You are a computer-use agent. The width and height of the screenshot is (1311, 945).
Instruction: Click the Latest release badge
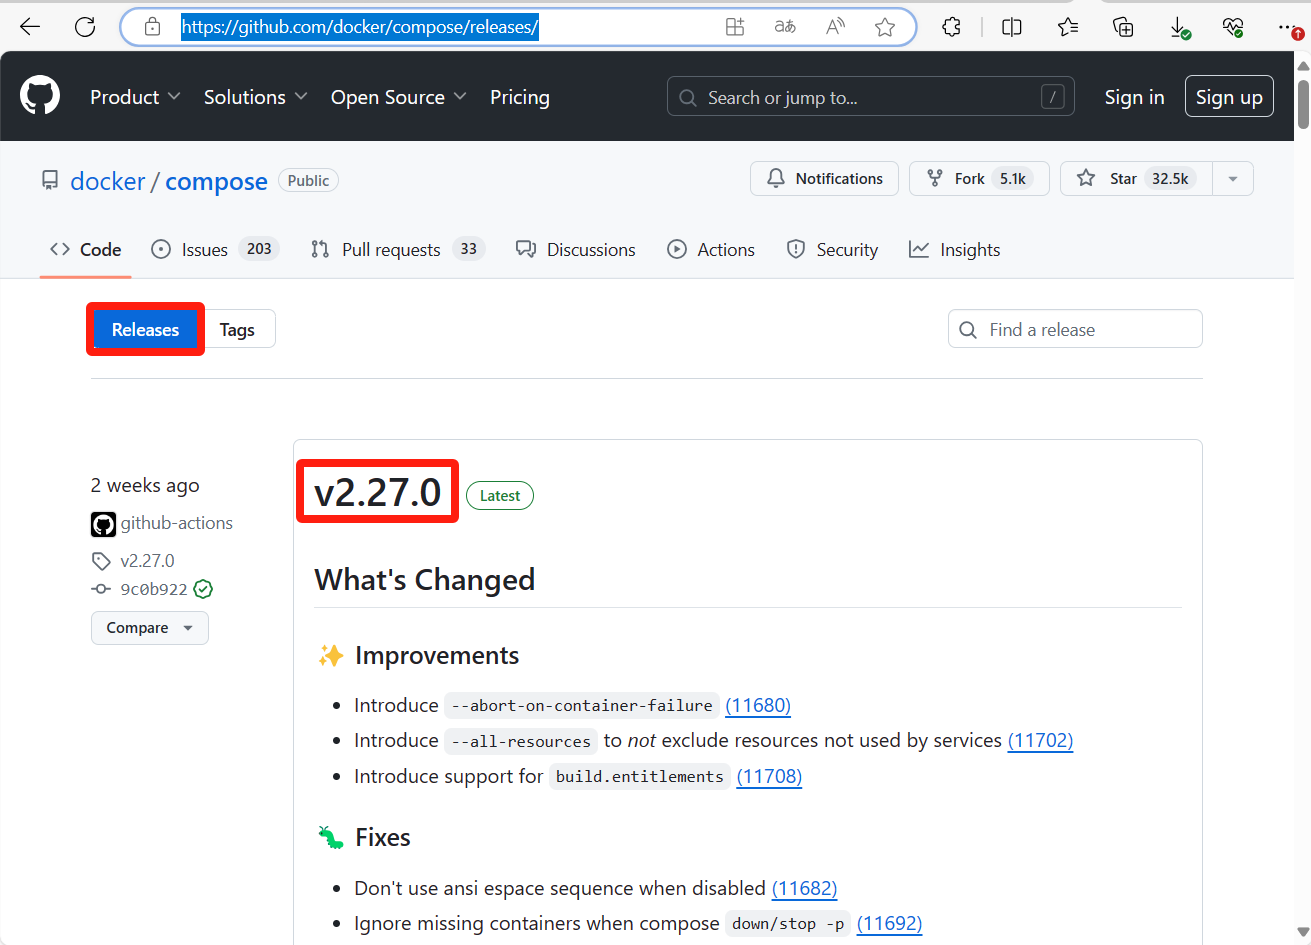500,496
